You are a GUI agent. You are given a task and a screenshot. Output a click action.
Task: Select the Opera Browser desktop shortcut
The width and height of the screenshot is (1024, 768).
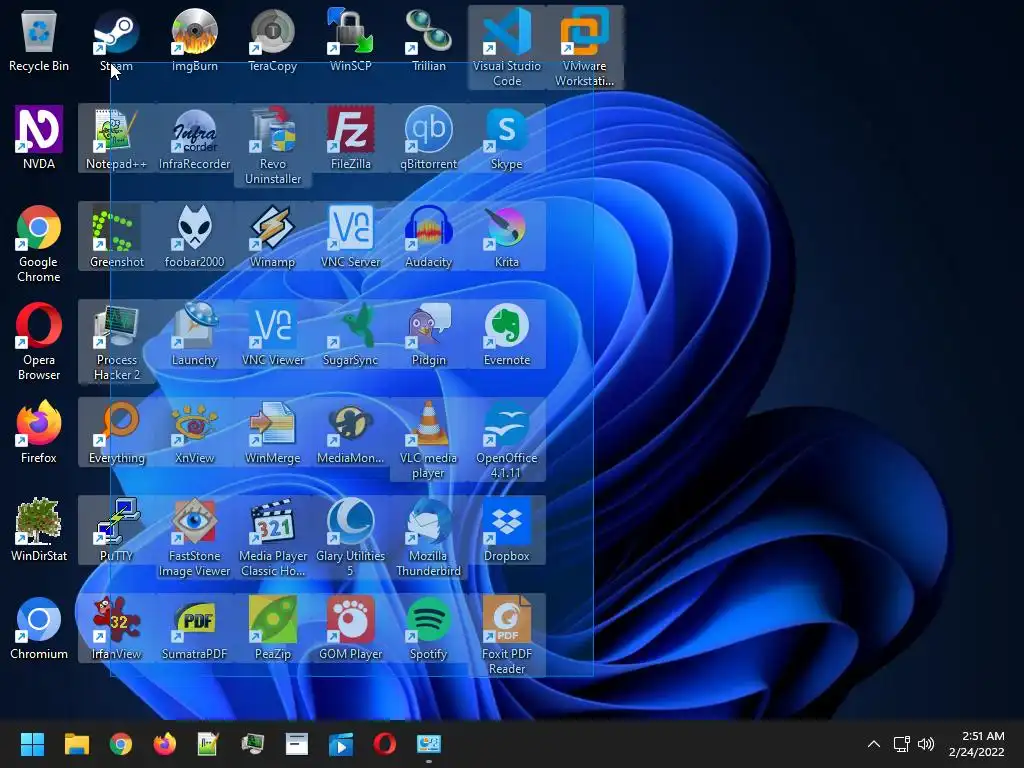pos(39,341)
